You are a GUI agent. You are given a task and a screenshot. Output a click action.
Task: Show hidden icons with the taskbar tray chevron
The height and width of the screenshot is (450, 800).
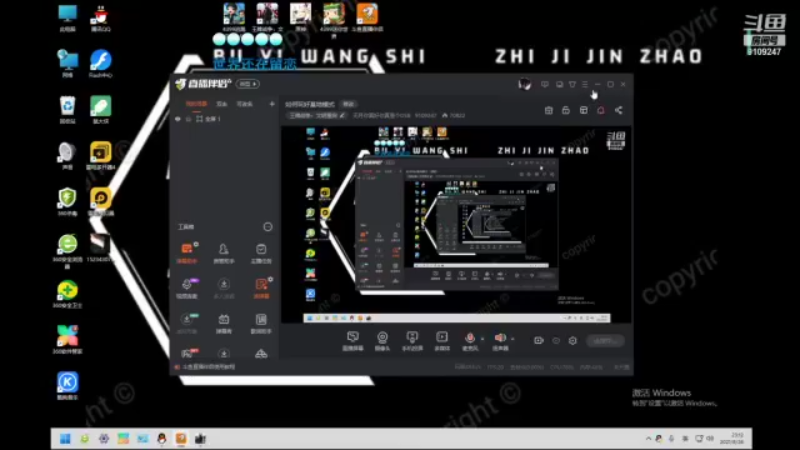click(x=648, y=439)
